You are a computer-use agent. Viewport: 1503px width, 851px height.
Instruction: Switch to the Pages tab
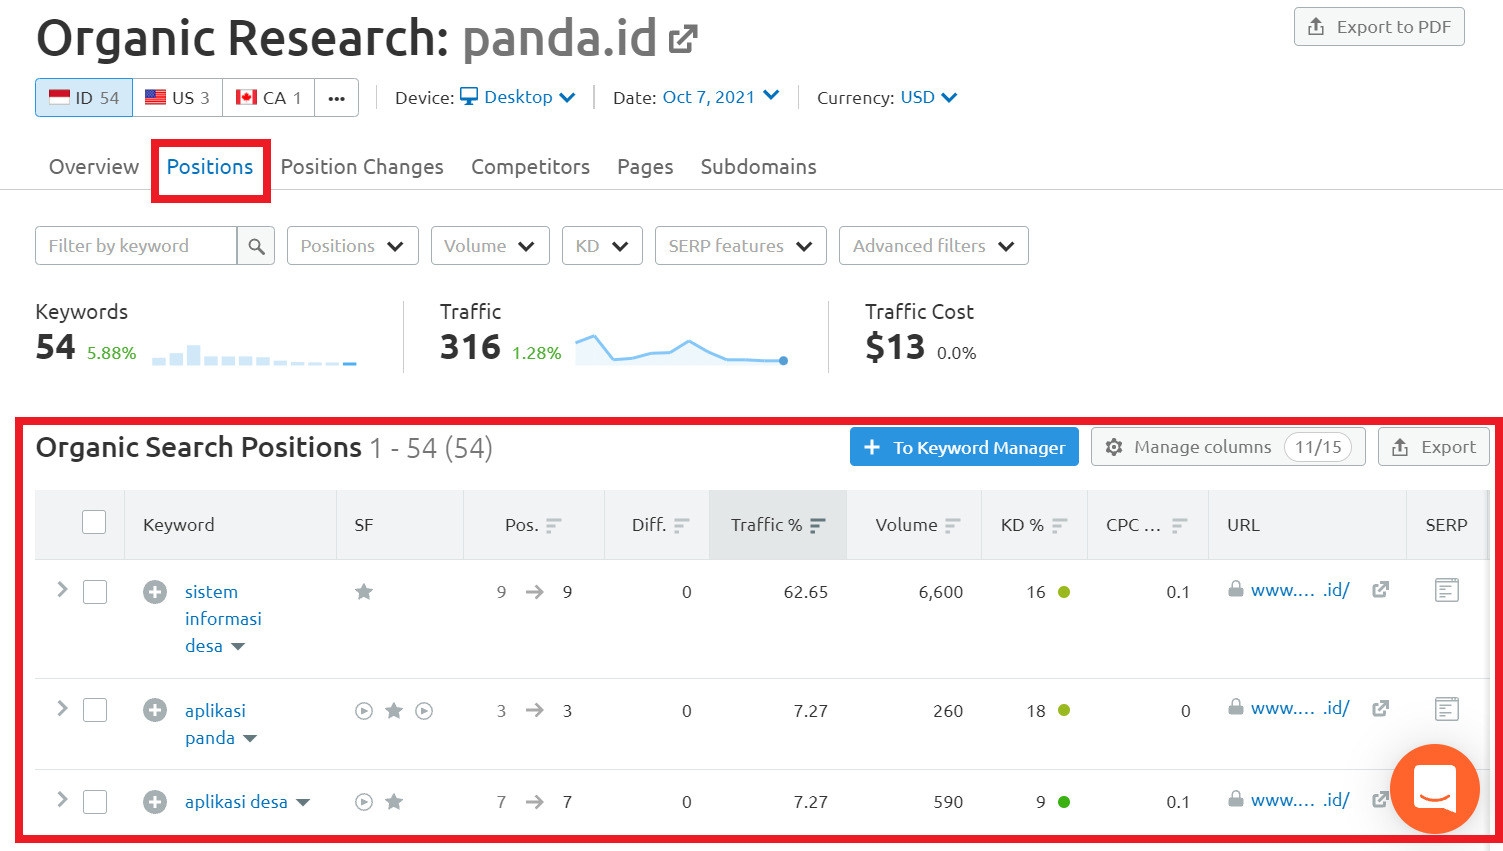[x=645, y=167]
